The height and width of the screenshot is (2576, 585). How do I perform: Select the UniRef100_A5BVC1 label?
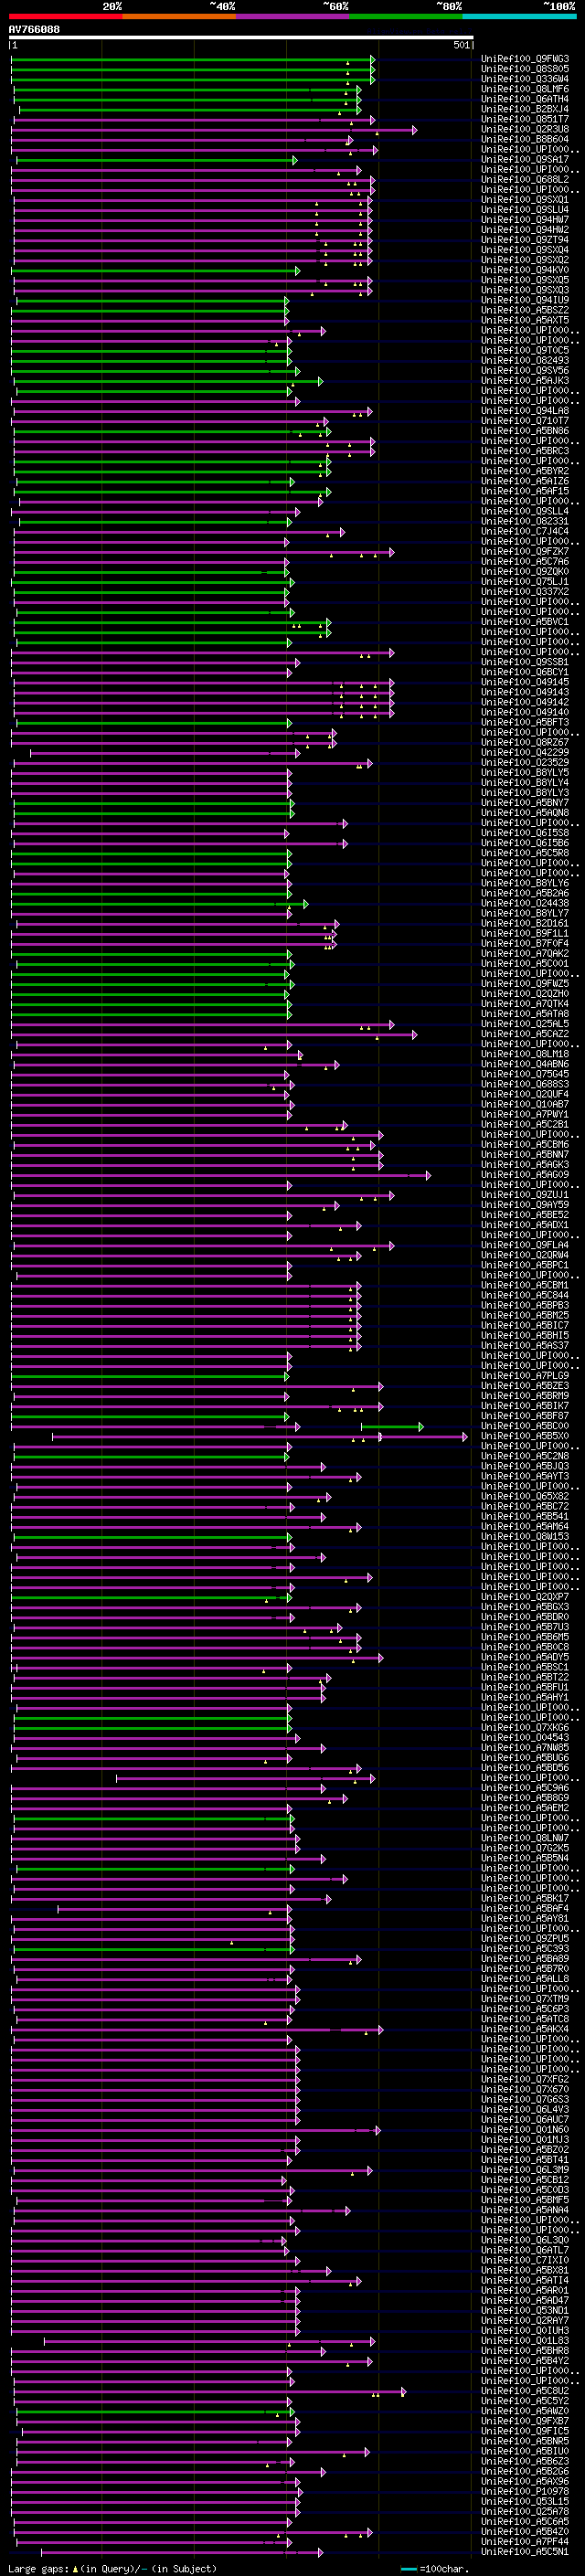click(x=525, y=621)
